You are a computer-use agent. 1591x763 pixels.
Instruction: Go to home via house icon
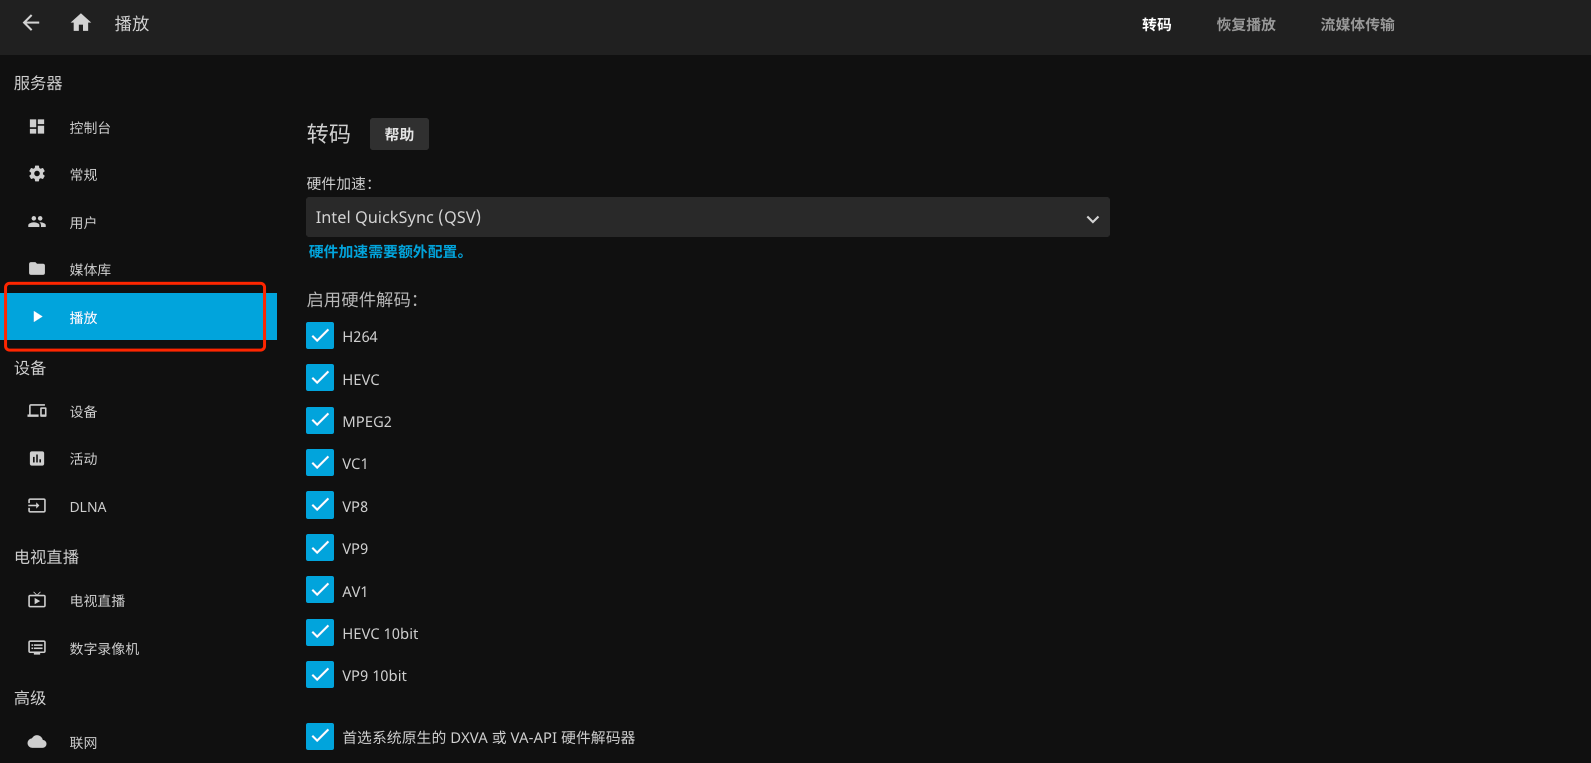click(x=81, y=23)
